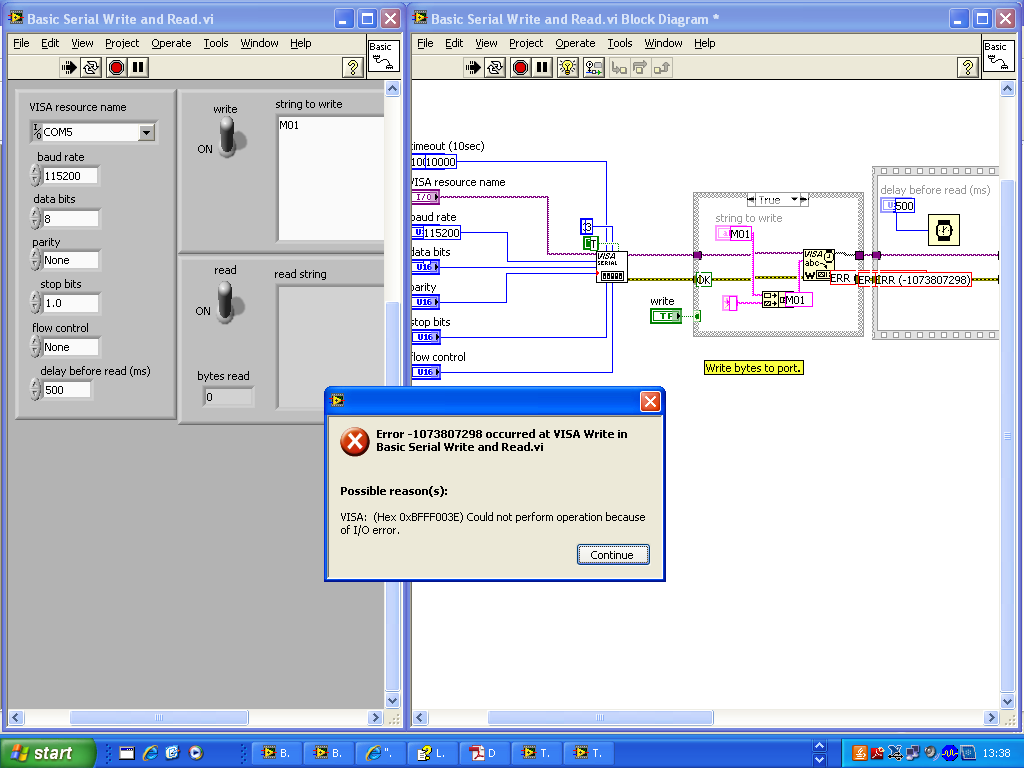
Task: Close the error dialog with X
Action: (x=650, y=402)
